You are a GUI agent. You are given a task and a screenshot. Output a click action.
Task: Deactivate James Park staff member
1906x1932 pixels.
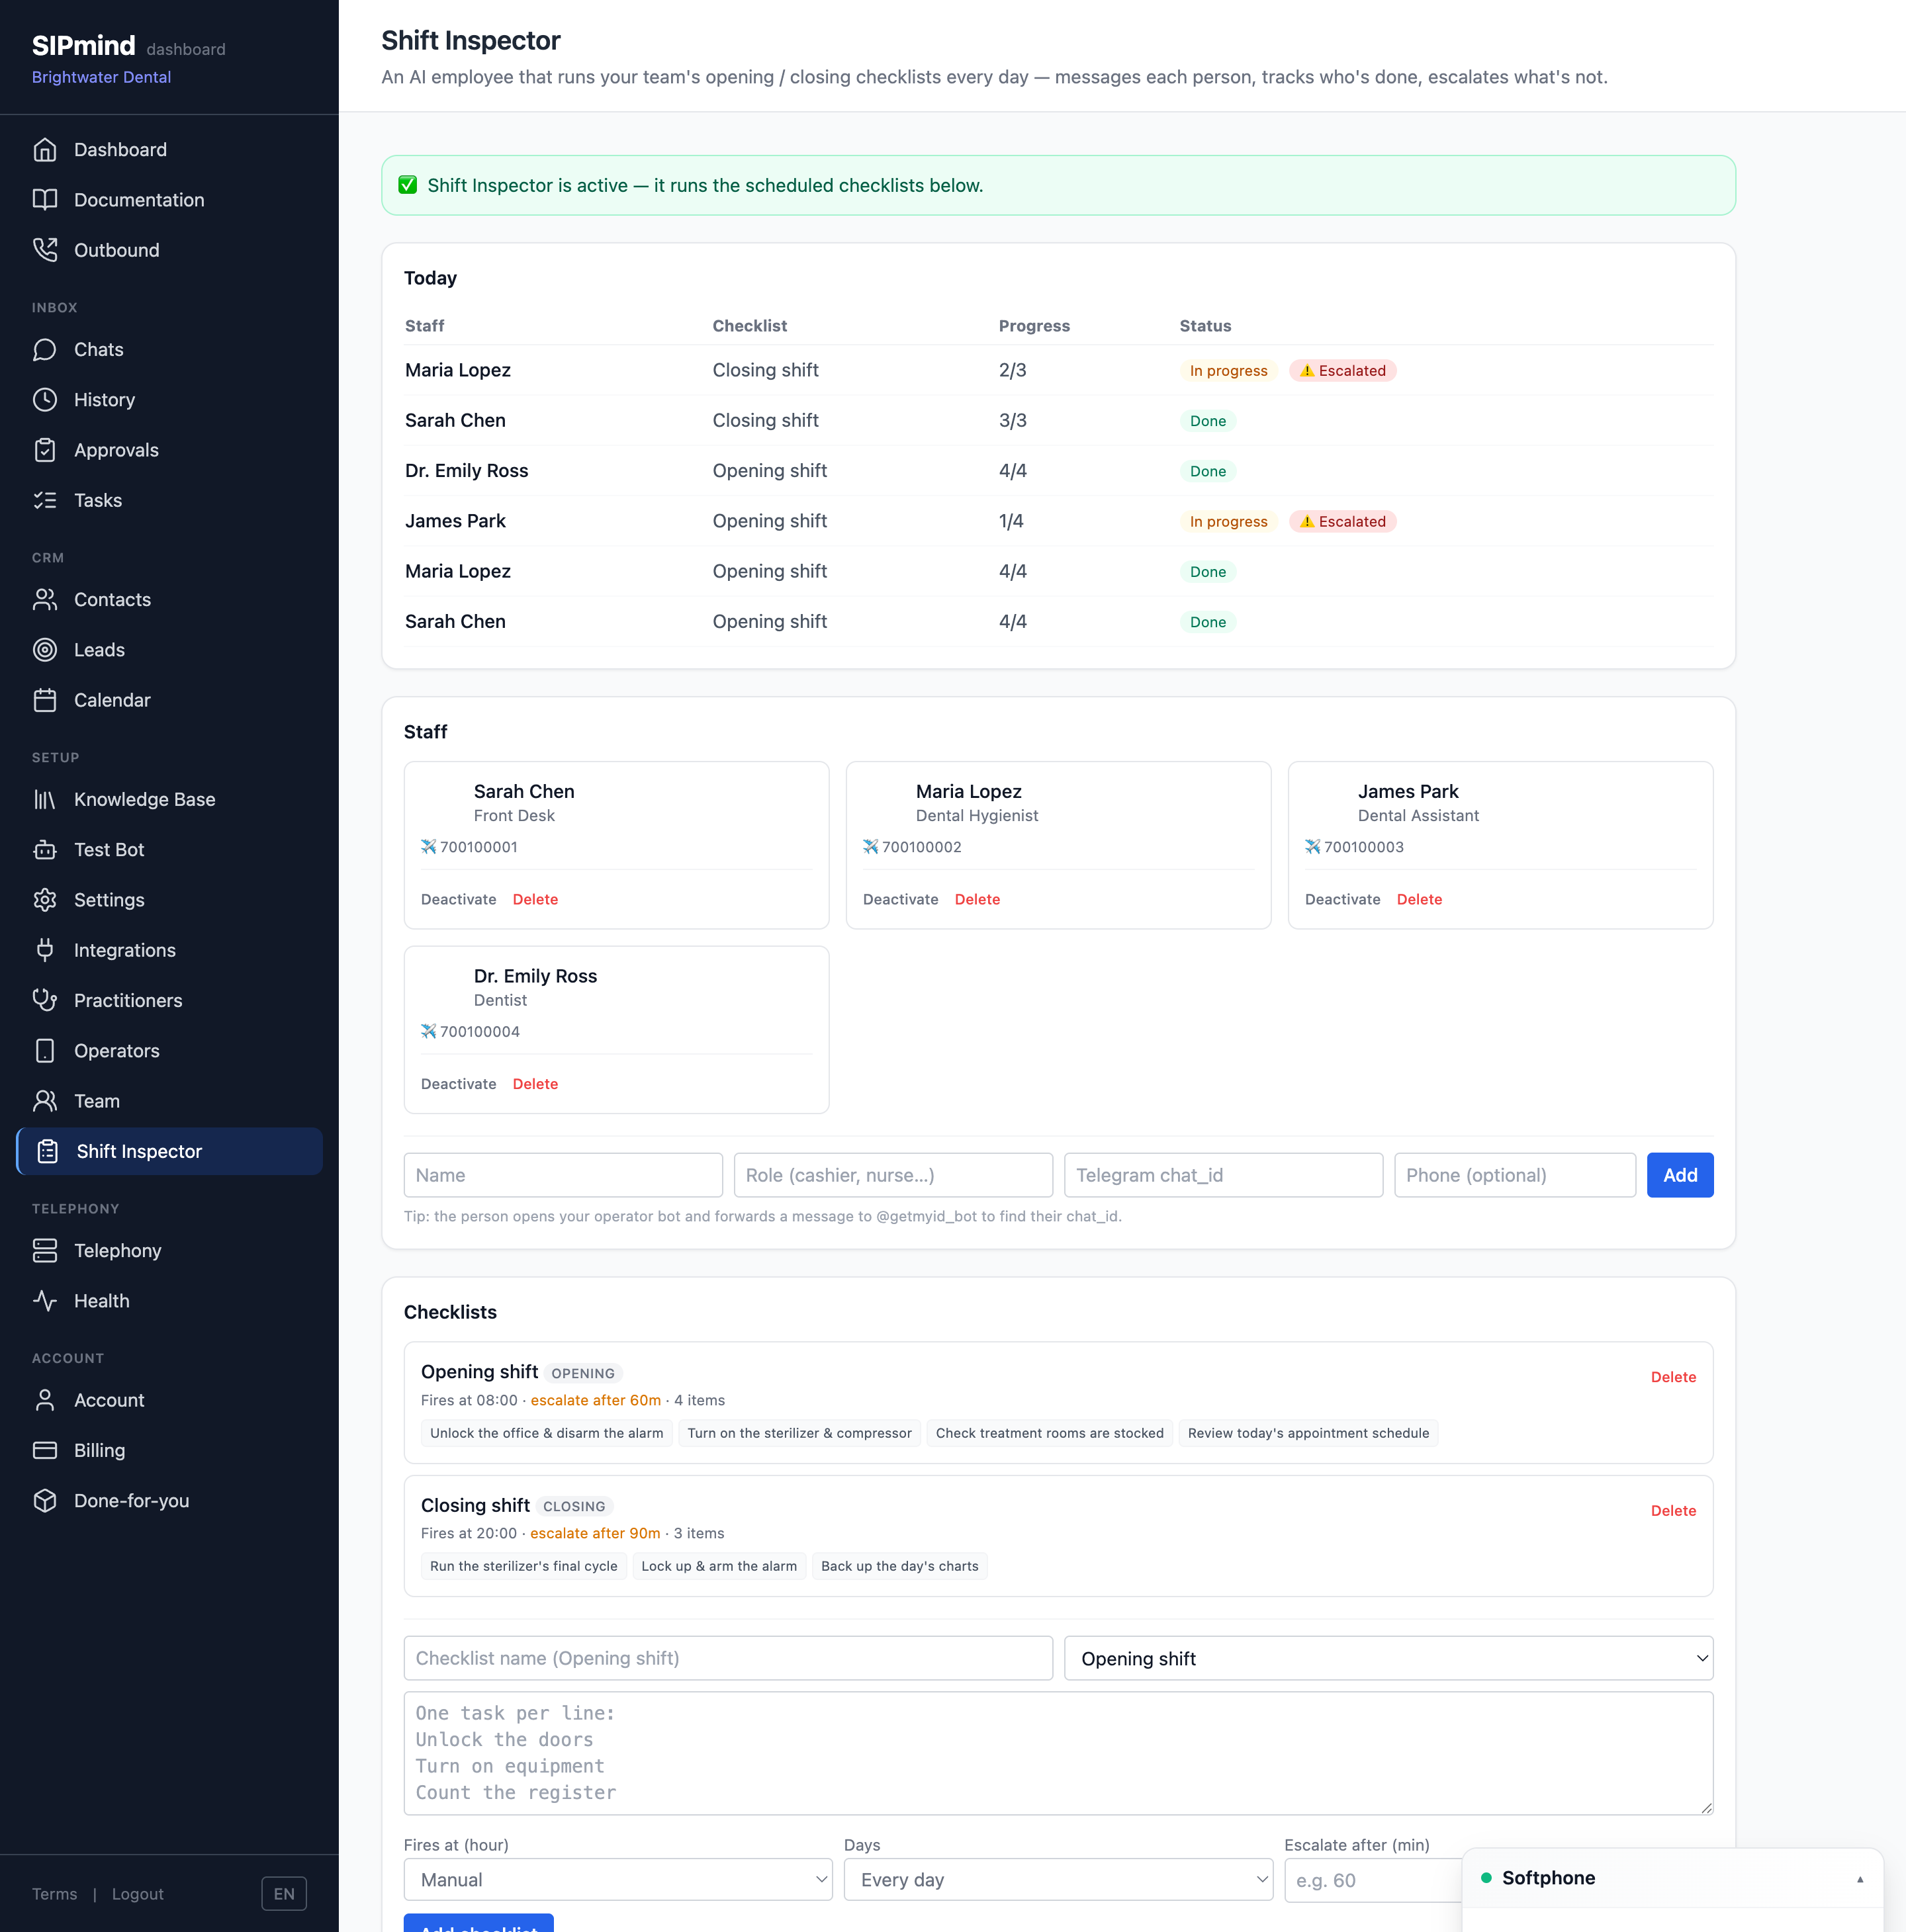coord(1342,899)
